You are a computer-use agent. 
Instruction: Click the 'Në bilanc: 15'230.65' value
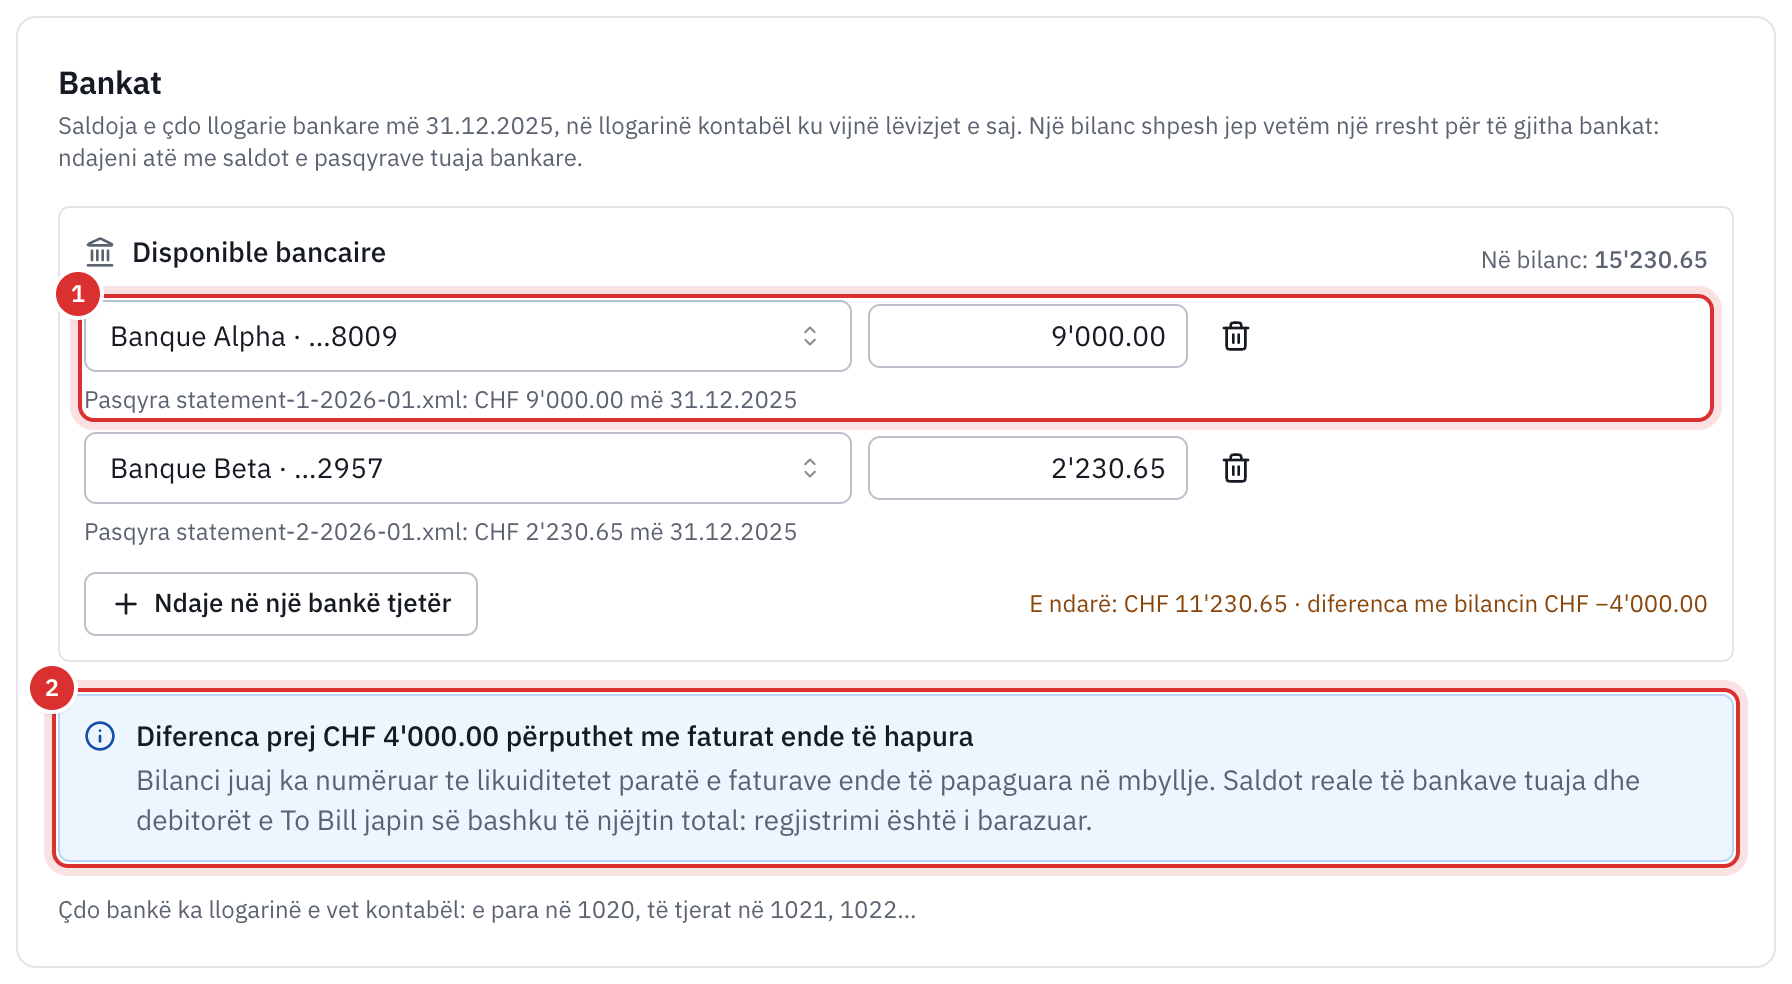coord(1594,260)
